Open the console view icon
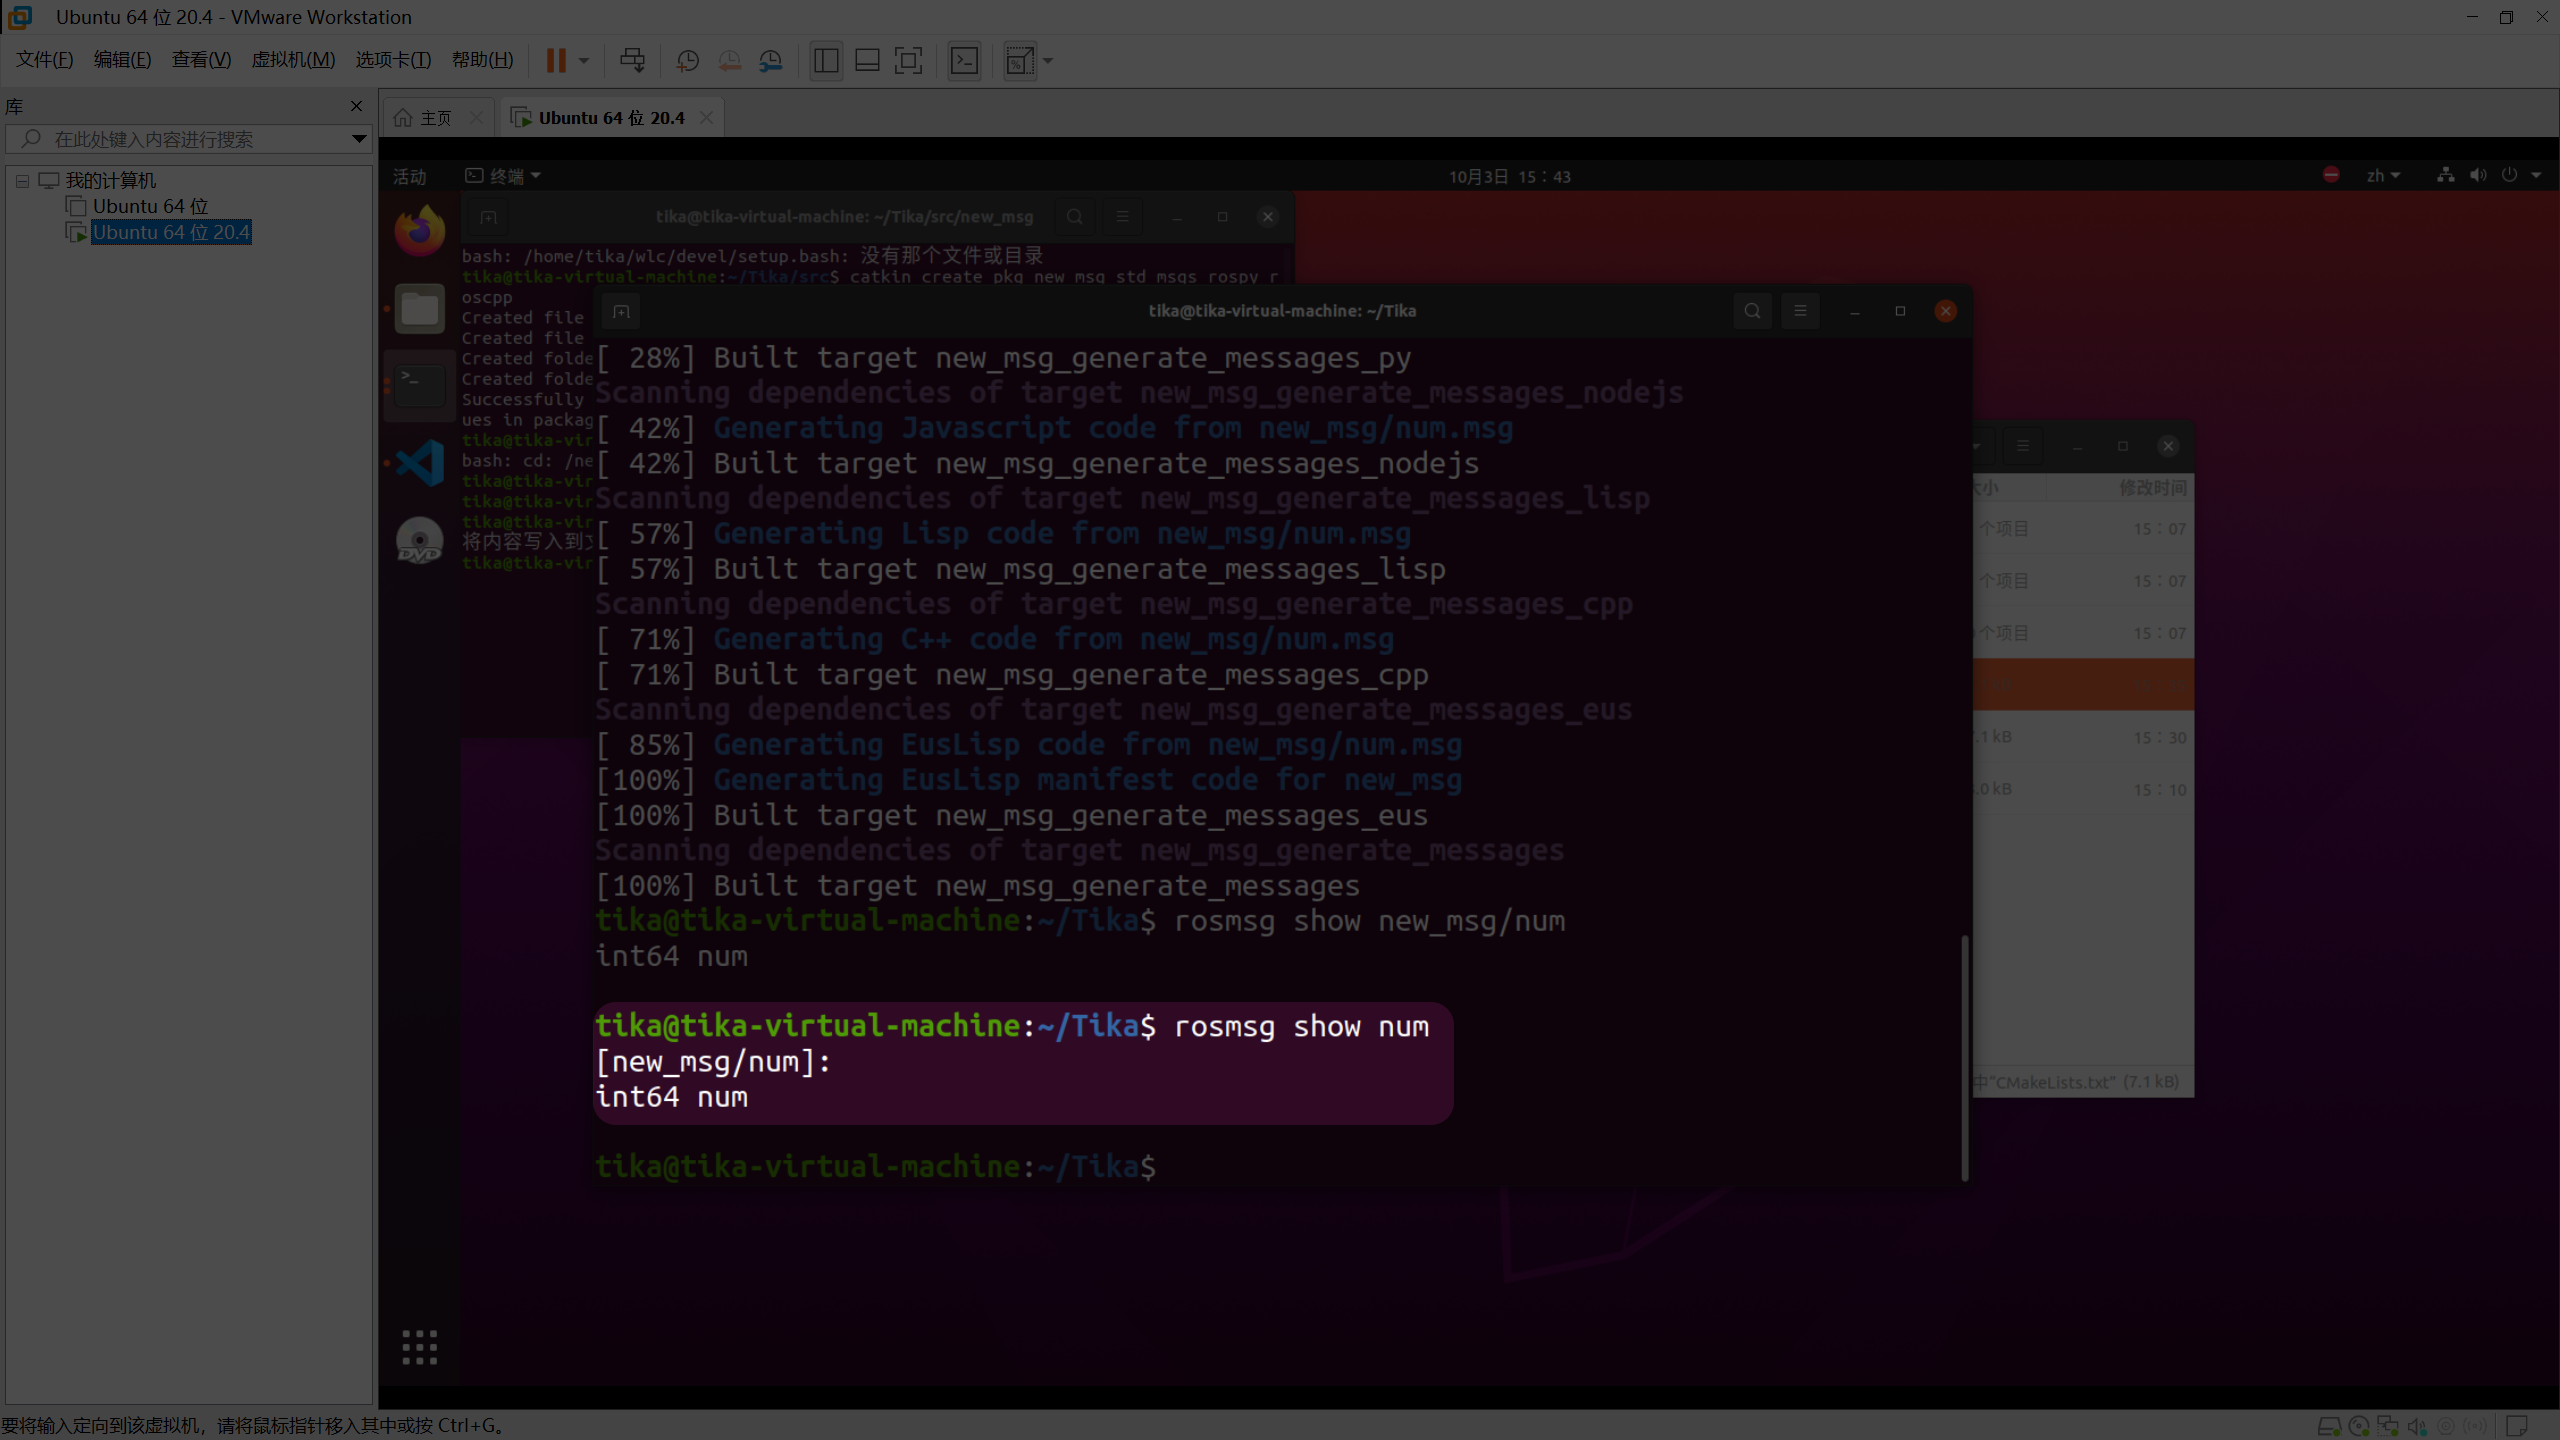The height and width of the screenshot is (1440, 2560). [964, 61]
